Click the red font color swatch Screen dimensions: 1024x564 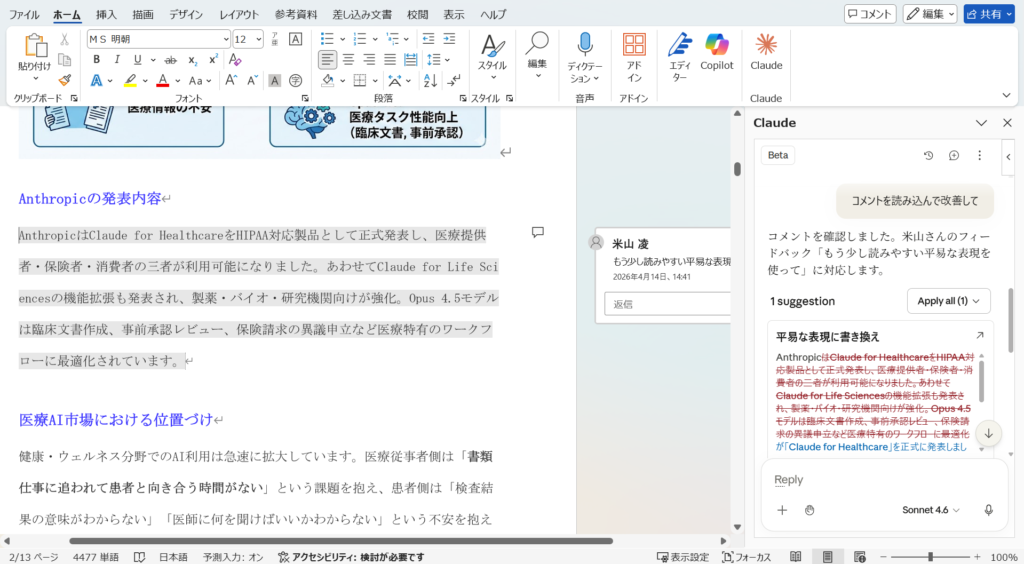click(x=162, y=81)
